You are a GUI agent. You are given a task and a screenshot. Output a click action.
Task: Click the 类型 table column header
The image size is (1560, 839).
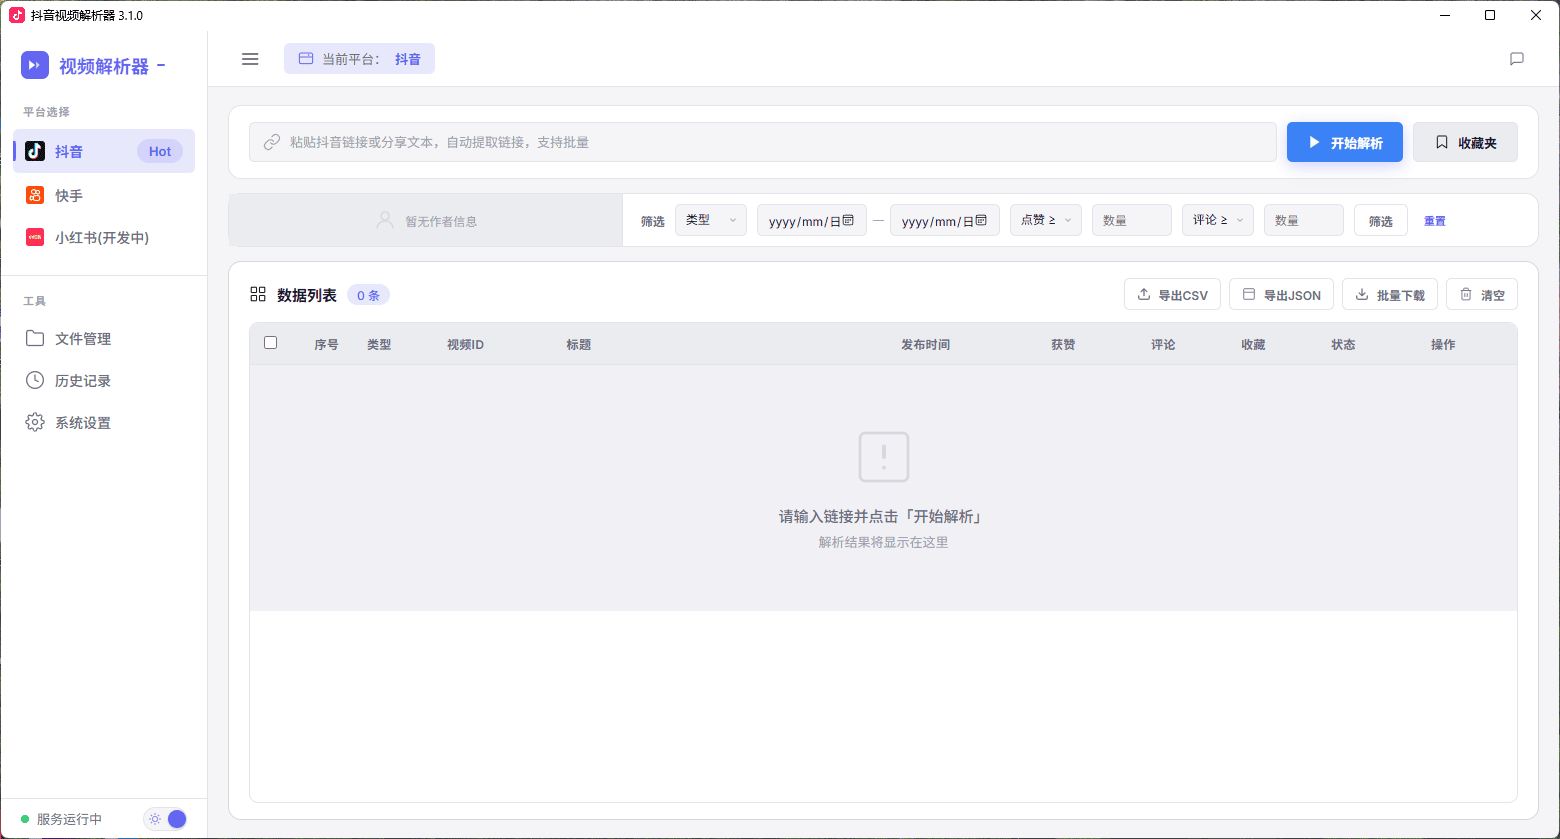[x=379, y=344]
